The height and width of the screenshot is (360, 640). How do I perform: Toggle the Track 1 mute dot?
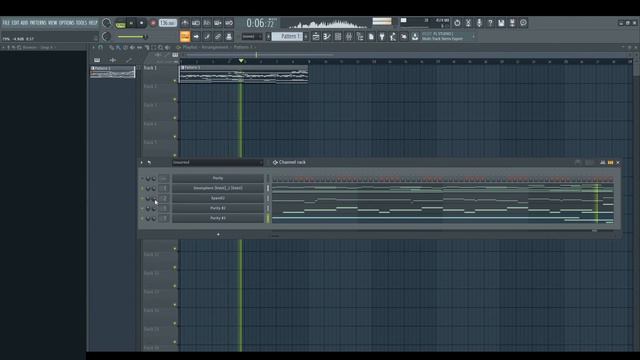click(175, 81)
